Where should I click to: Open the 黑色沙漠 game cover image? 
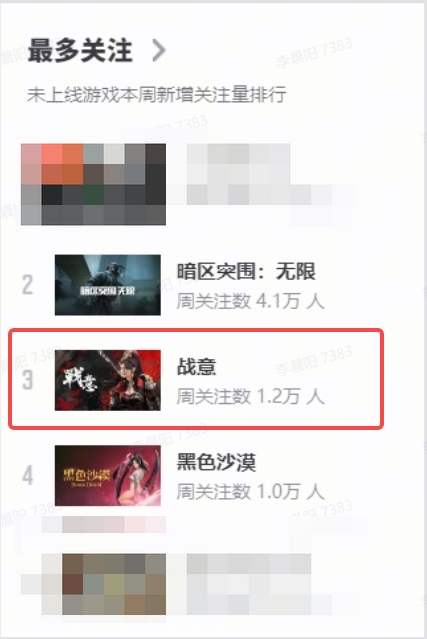[108, 476]
